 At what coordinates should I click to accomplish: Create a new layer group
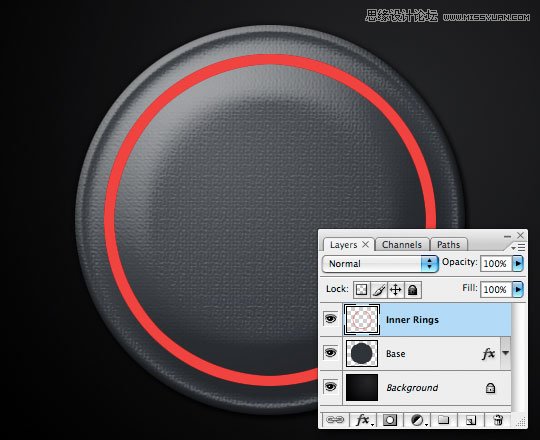click(x=444, y=420)
